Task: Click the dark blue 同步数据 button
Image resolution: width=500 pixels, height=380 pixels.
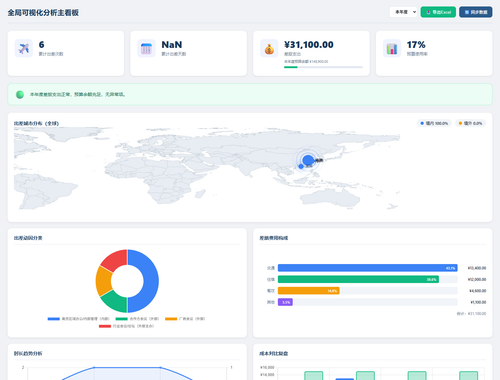Action: [x=476, y=12]
